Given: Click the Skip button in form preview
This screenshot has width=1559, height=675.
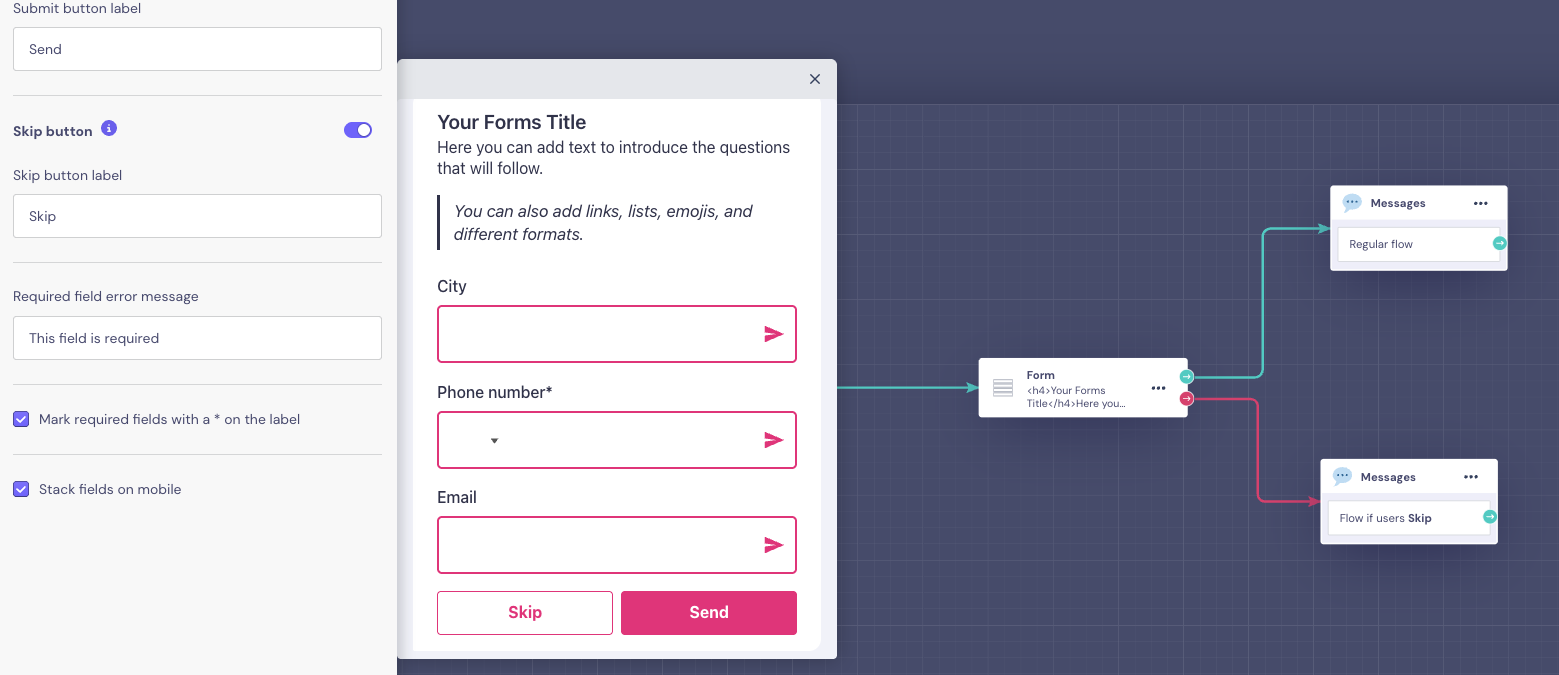Looking at the screenshot, I should (x=525, y=613).
